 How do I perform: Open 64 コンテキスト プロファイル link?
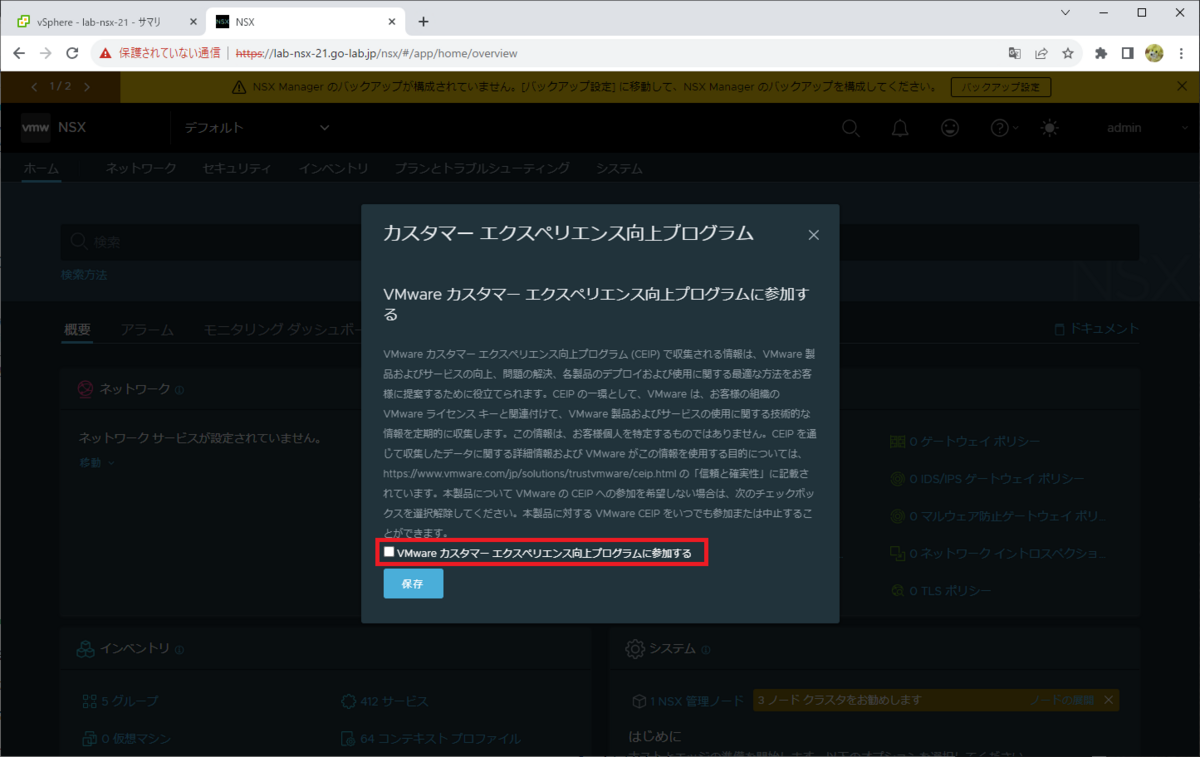pos(431,739)
